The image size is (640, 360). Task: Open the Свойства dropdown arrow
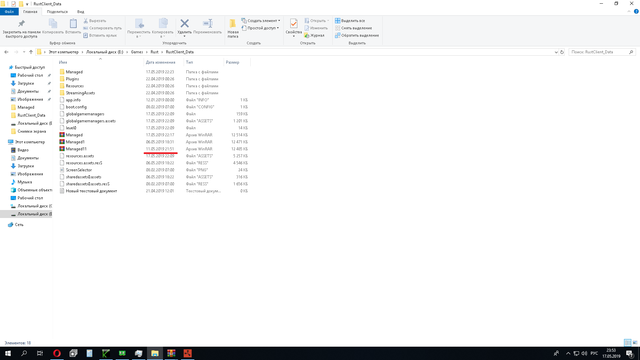293,36
